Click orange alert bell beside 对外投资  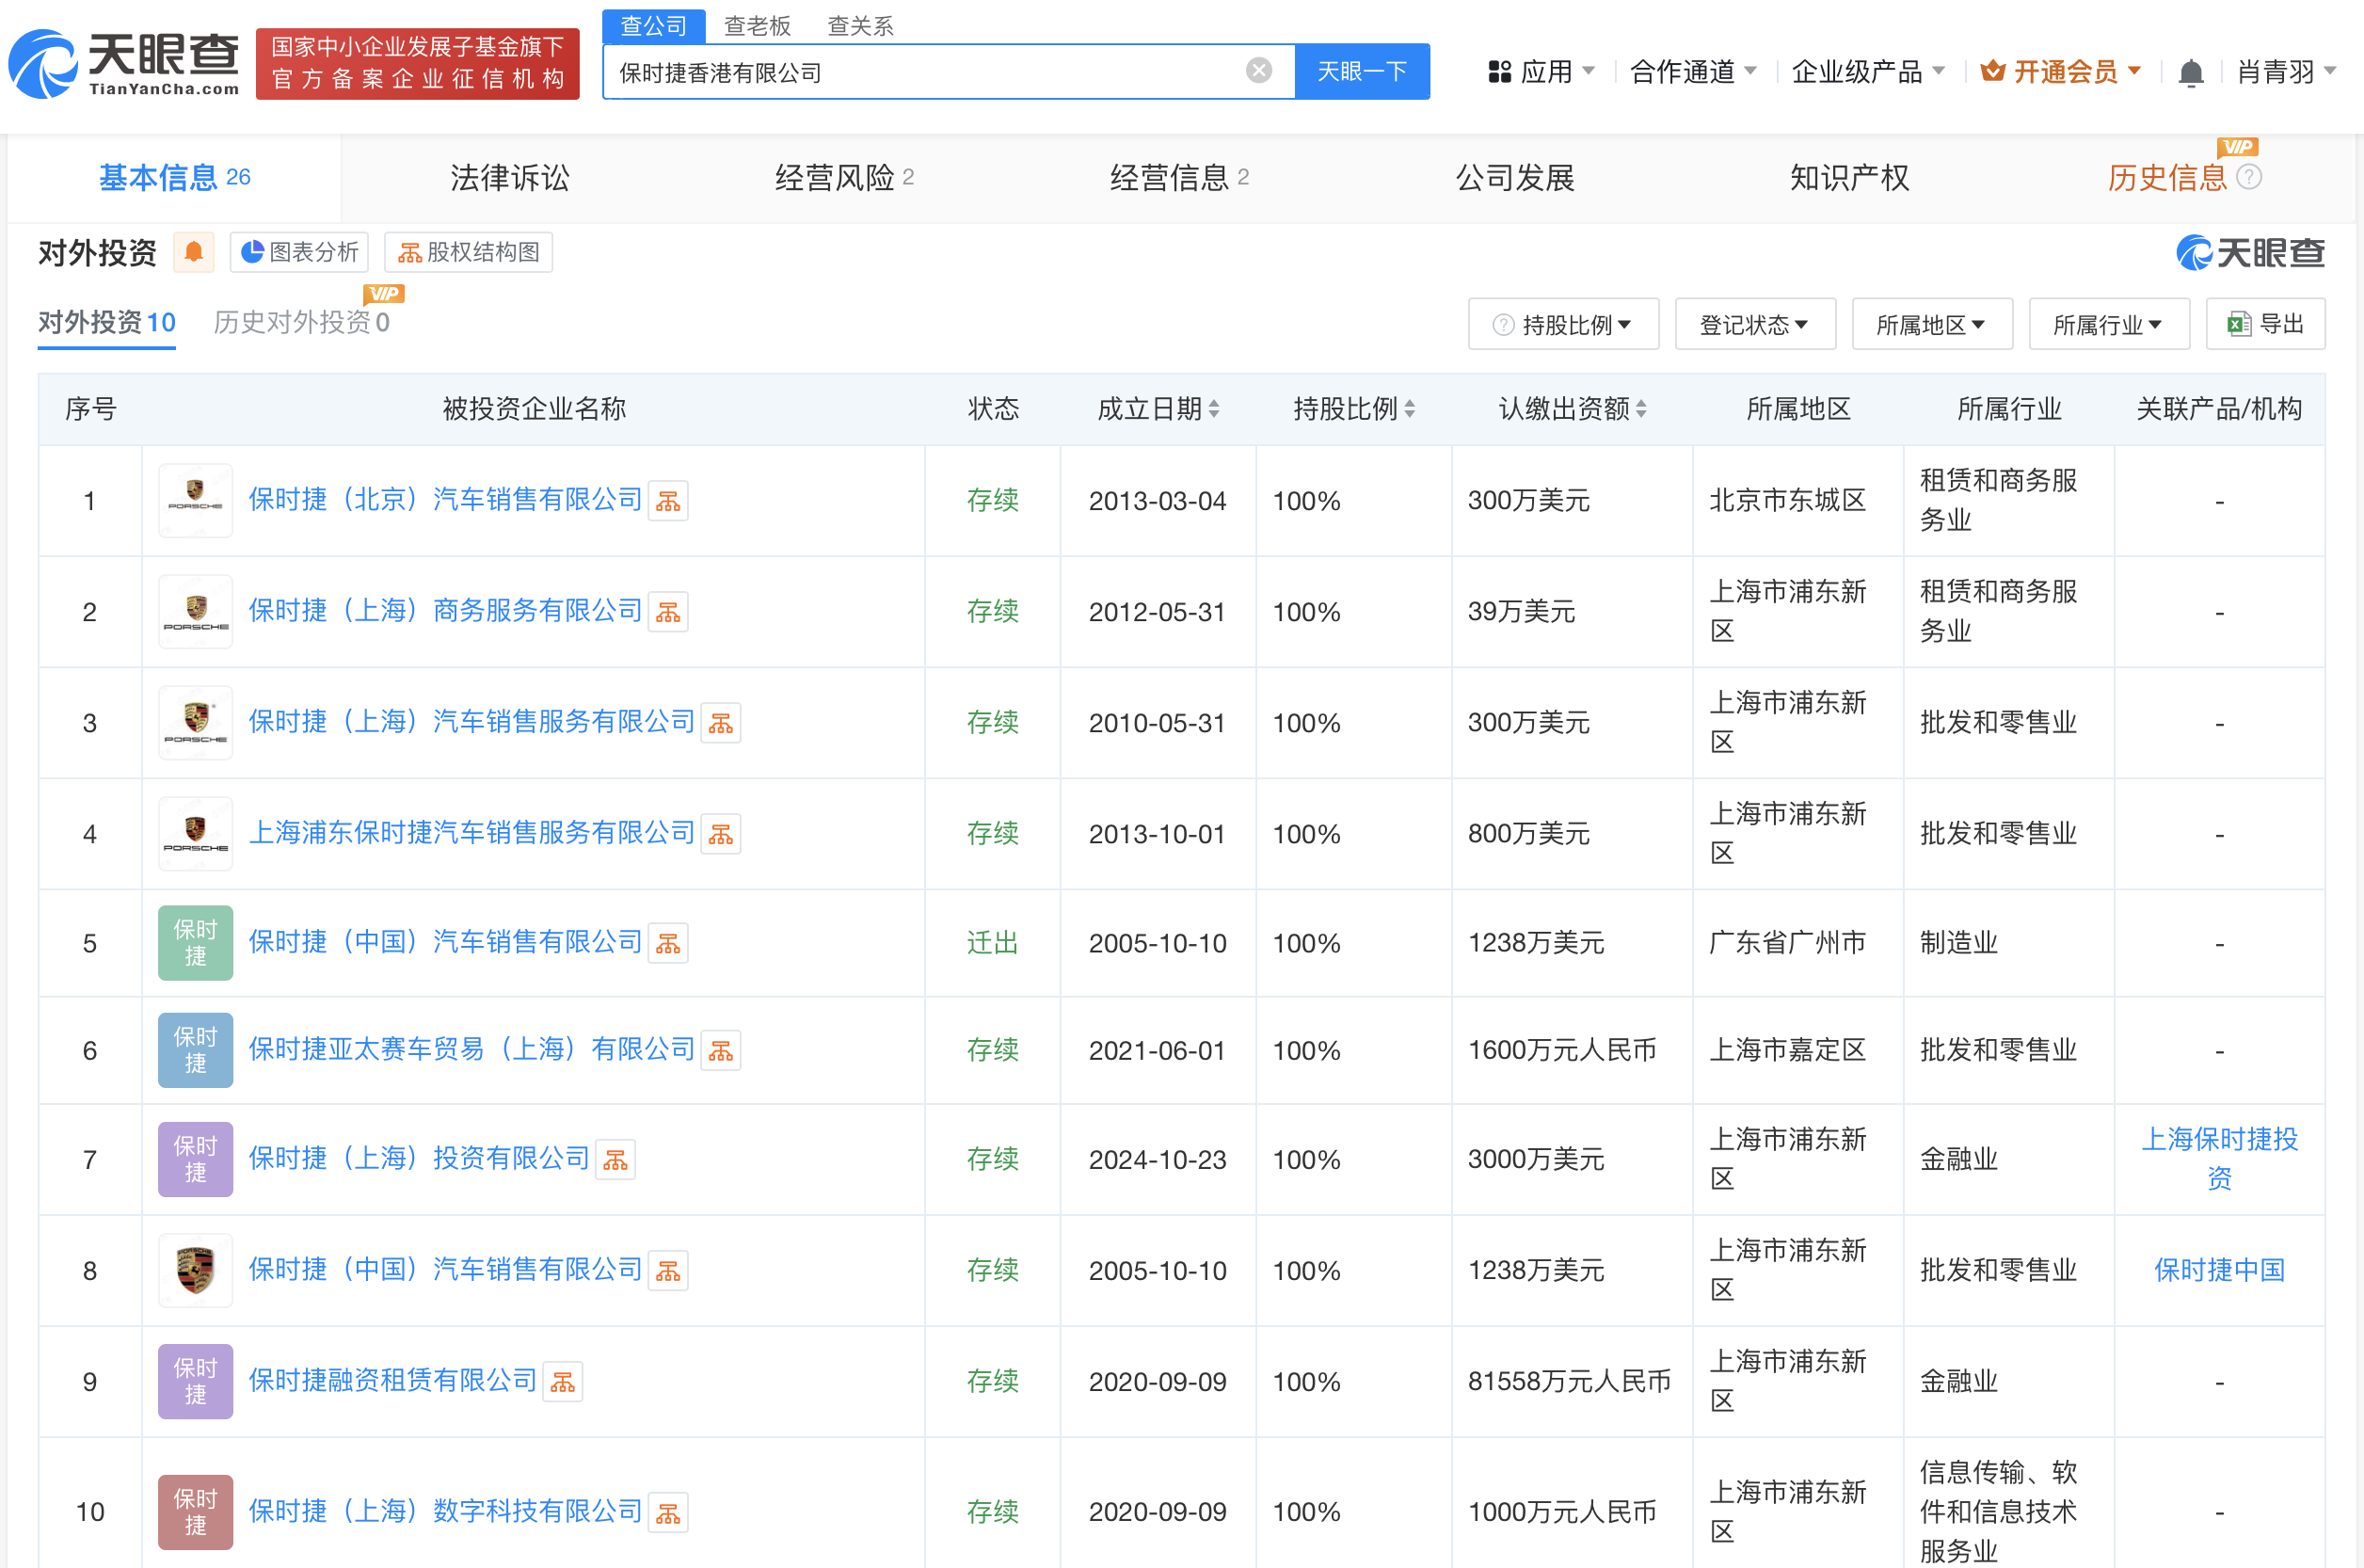tap(194, 252)
